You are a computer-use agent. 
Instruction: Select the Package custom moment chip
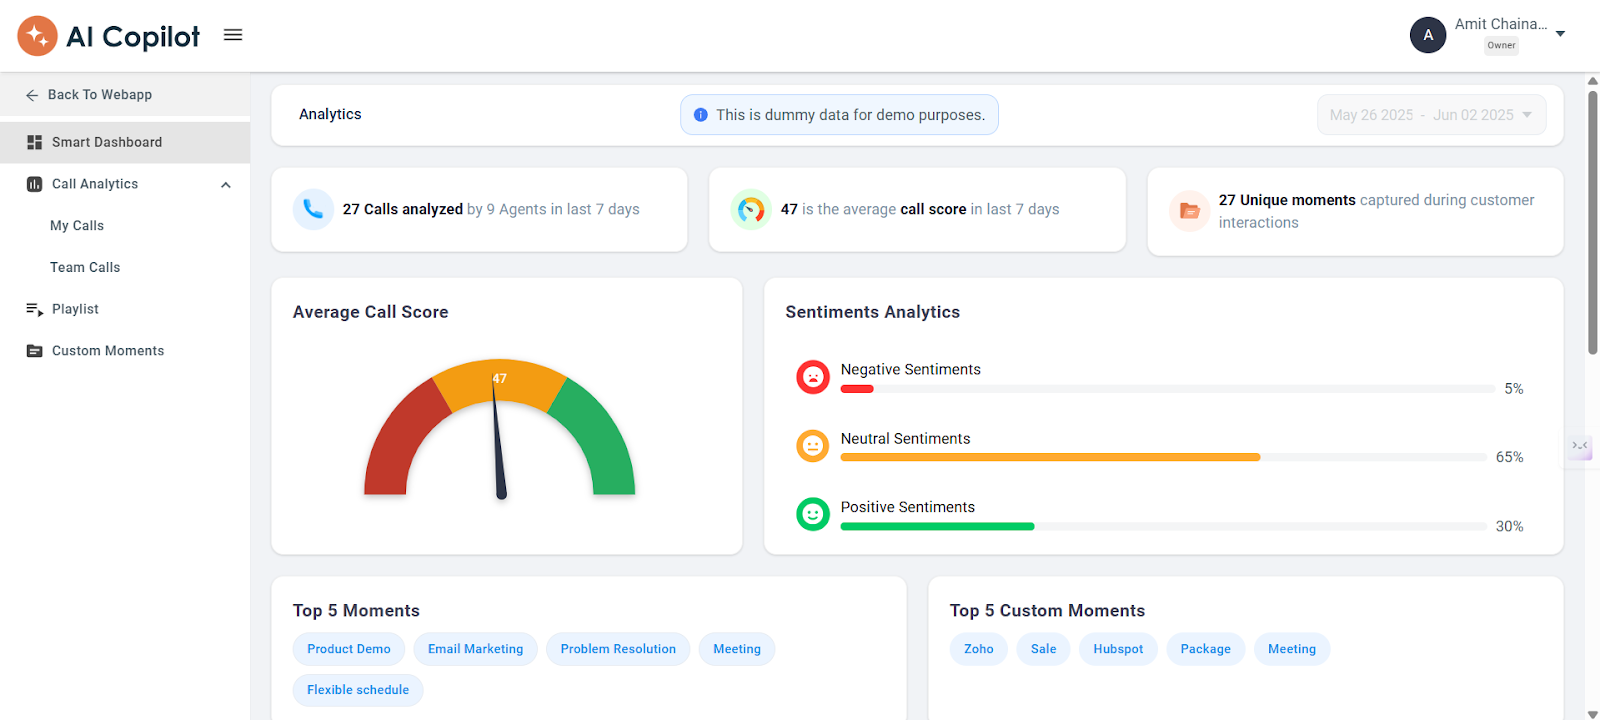click(x=1206, y=649)
